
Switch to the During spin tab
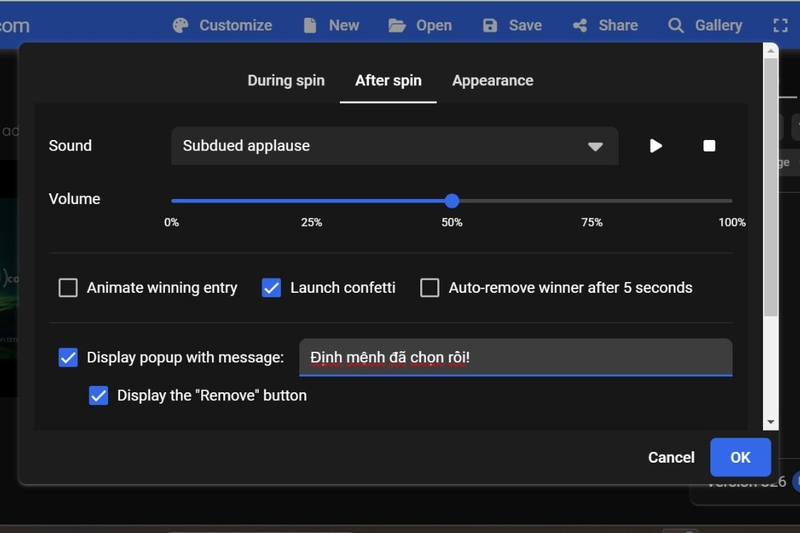tap(286, 81)
